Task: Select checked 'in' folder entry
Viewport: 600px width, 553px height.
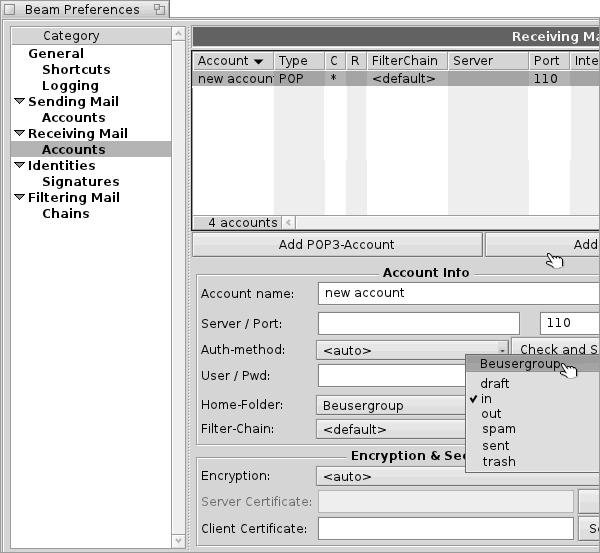Action: [x=487, y=399]
